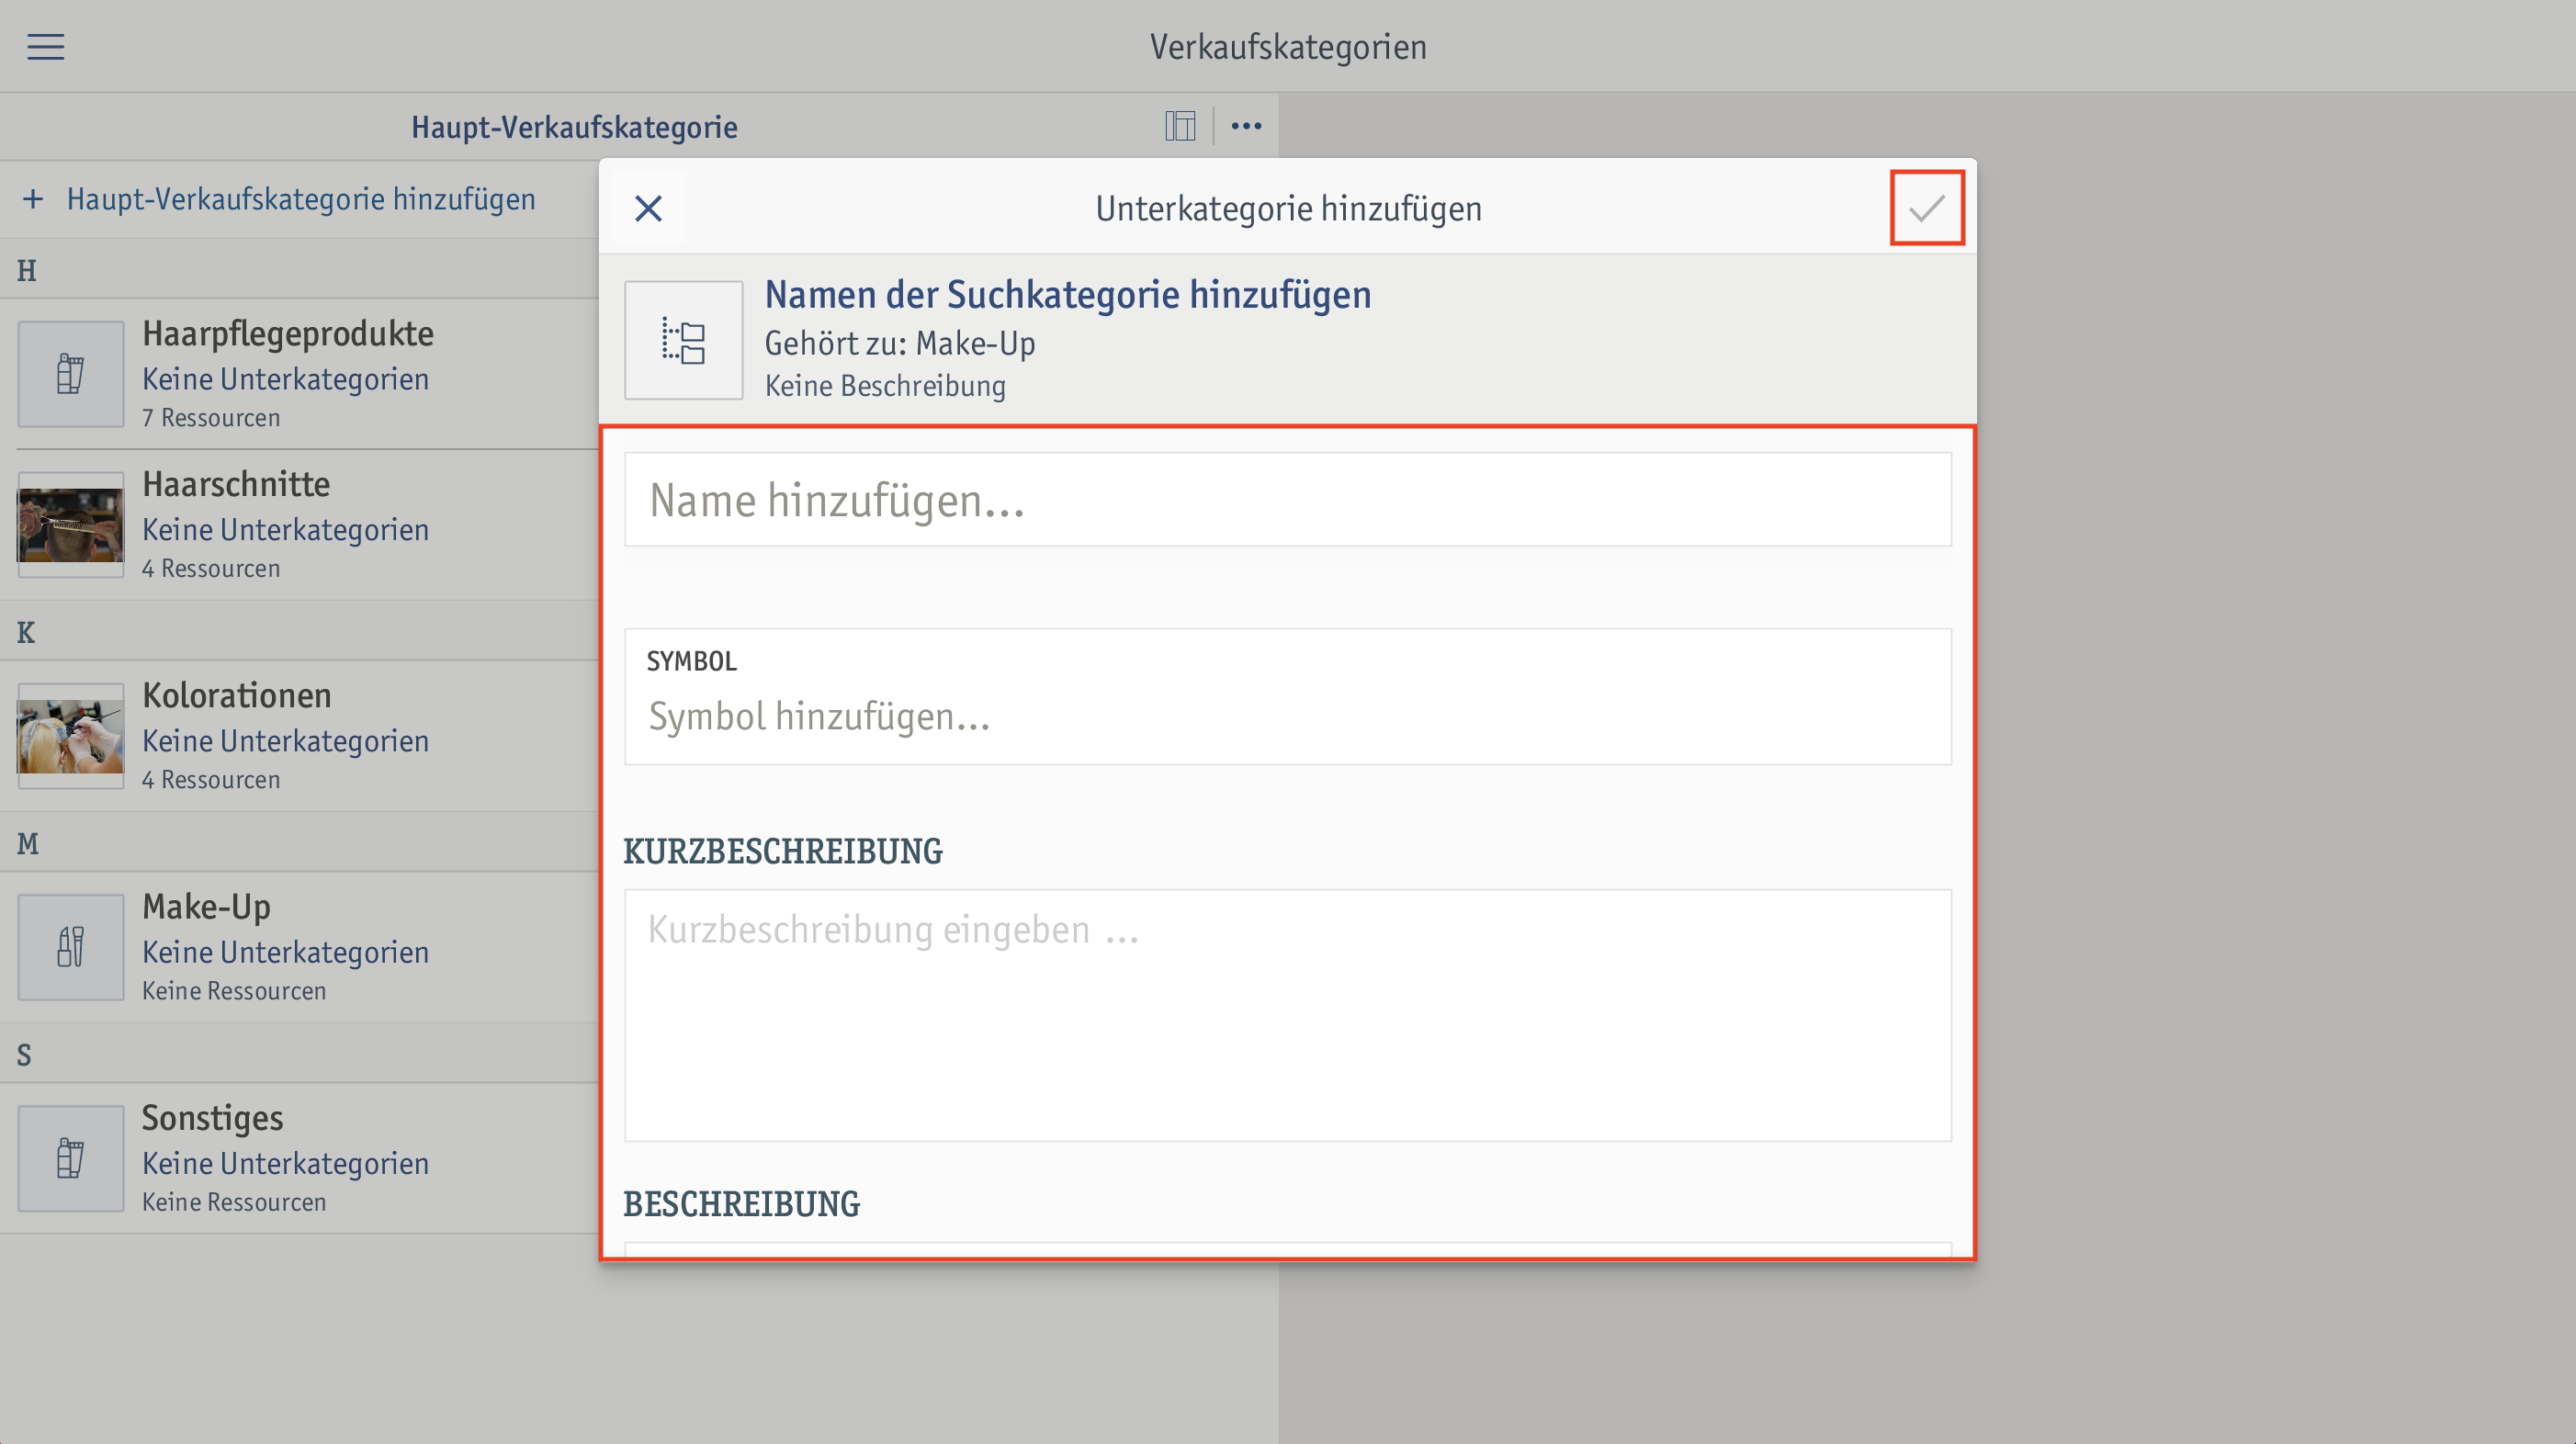
Task: Select the Haarschnitte category title
Action: click(236, 484)
